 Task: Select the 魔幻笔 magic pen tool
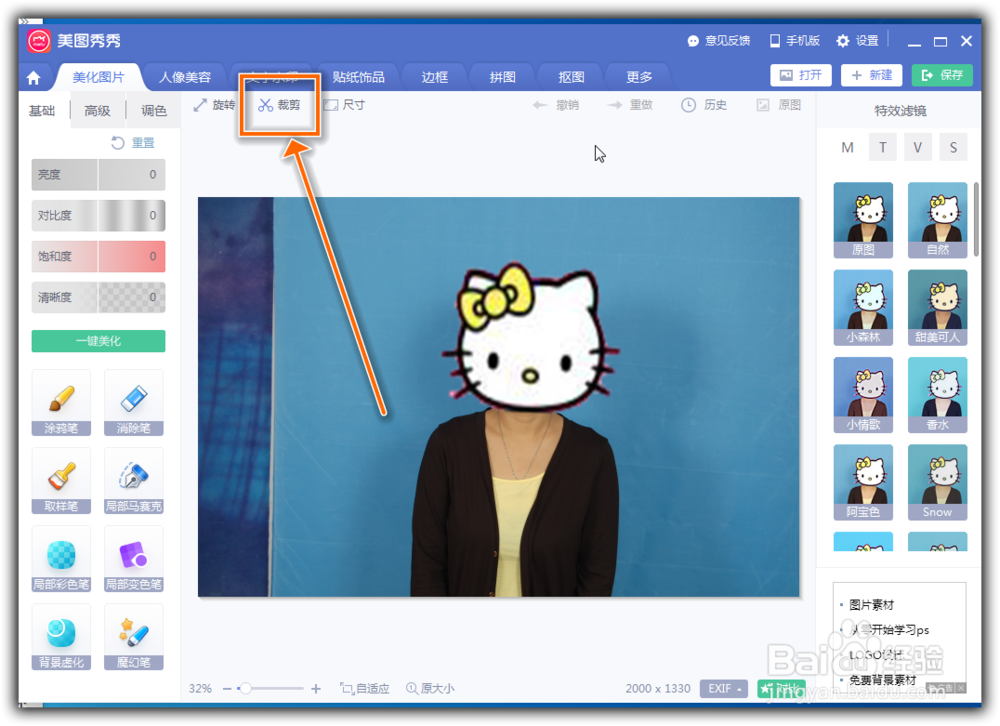pyautogui.click(x=134, y=637)
